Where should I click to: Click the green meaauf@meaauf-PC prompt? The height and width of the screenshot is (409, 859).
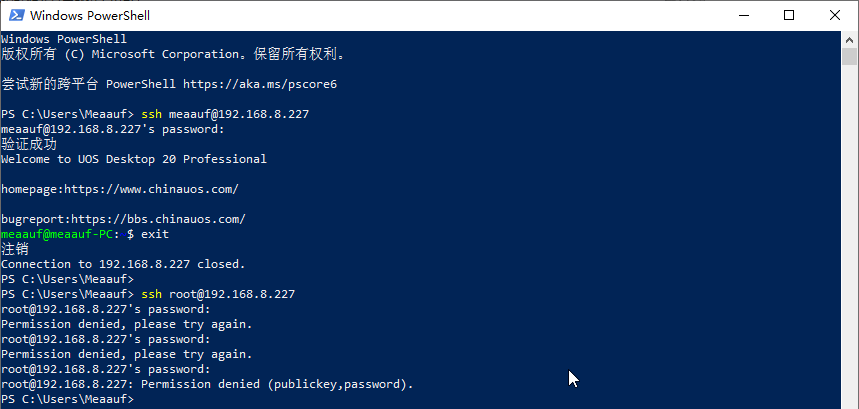(x=59, y=234)
